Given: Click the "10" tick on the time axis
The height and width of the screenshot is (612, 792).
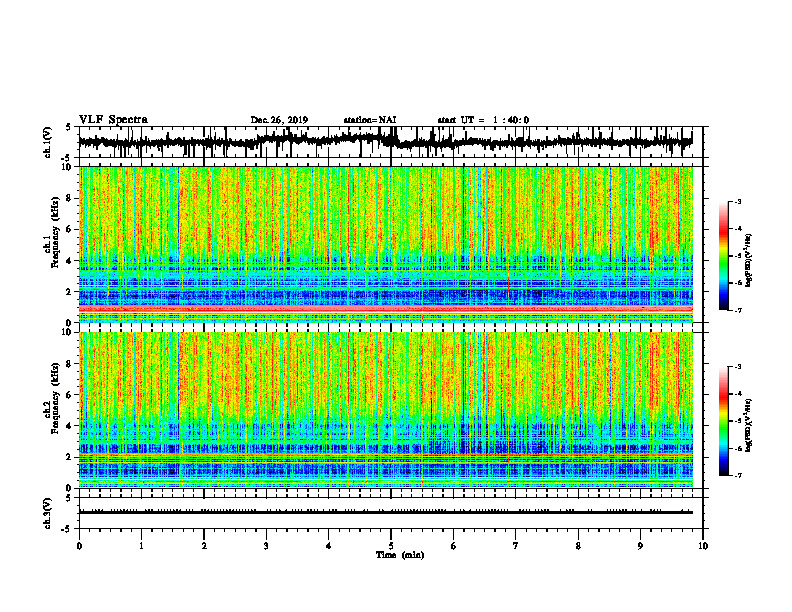Looking at the screenshot, I should [703, 546].
